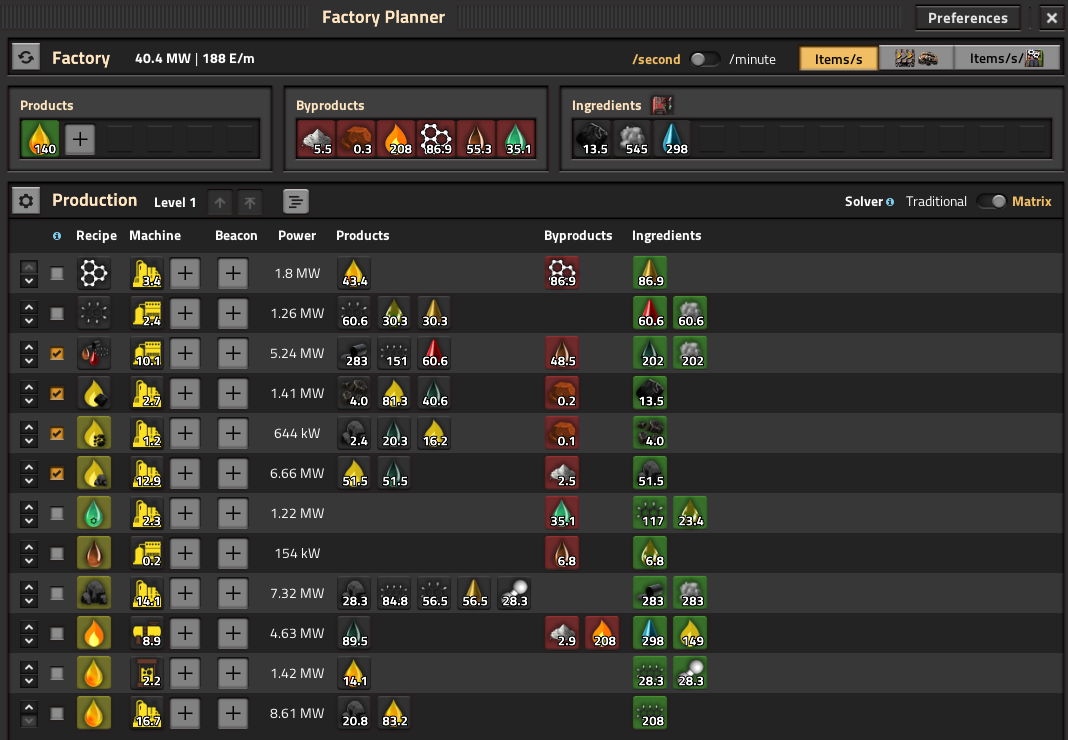Click the ingredients panel icon showing 298

pos(672,139)
